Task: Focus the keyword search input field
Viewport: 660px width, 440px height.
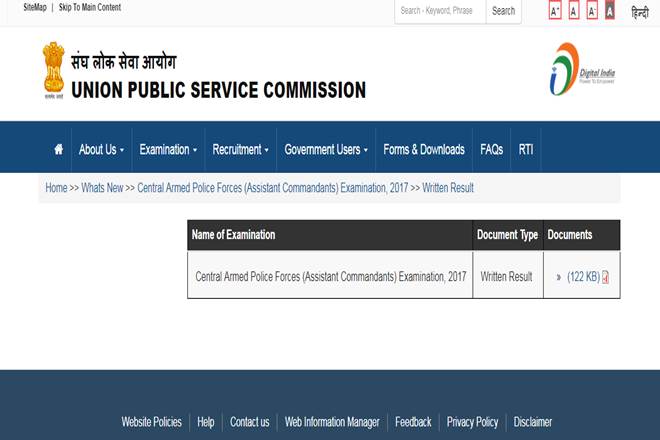Action: pyautogui.click(x=440, y=11)
